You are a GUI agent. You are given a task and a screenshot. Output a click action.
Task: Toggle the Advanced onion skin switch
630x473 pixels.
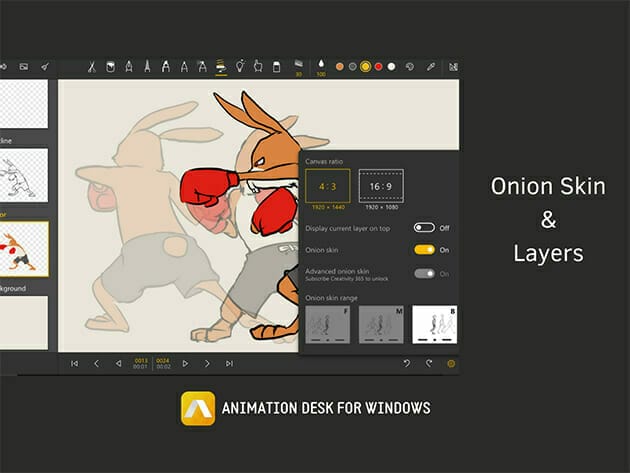424,274
